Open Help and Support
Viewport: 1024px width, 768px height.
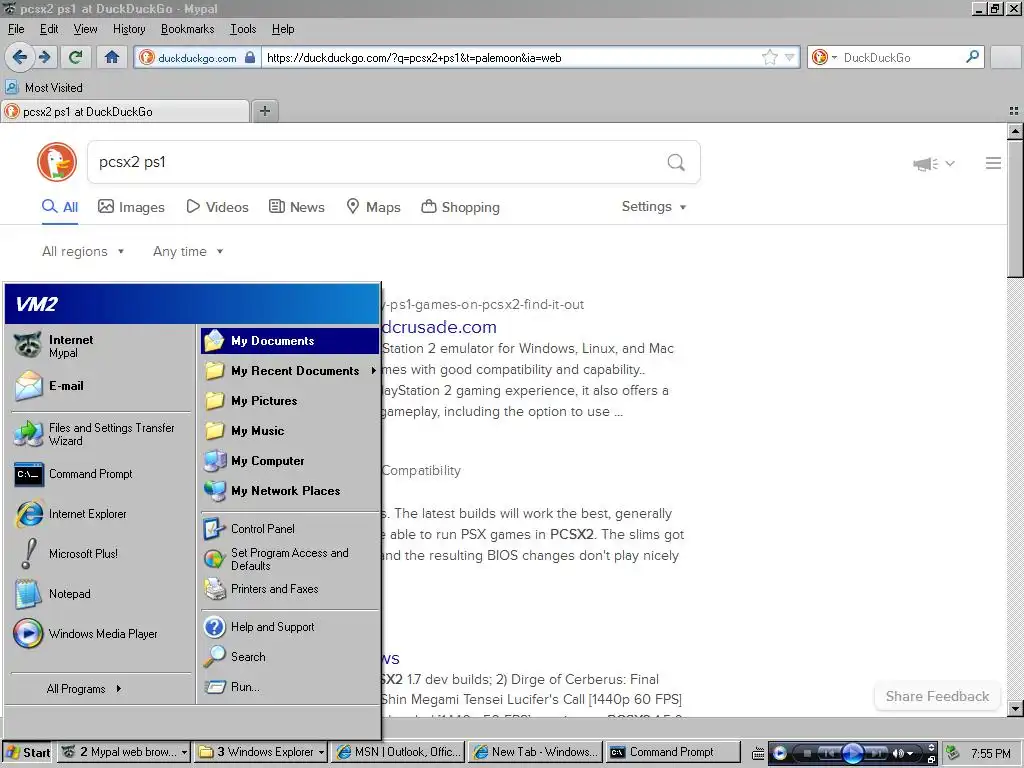pyautogui.click(x=290, y=626)
